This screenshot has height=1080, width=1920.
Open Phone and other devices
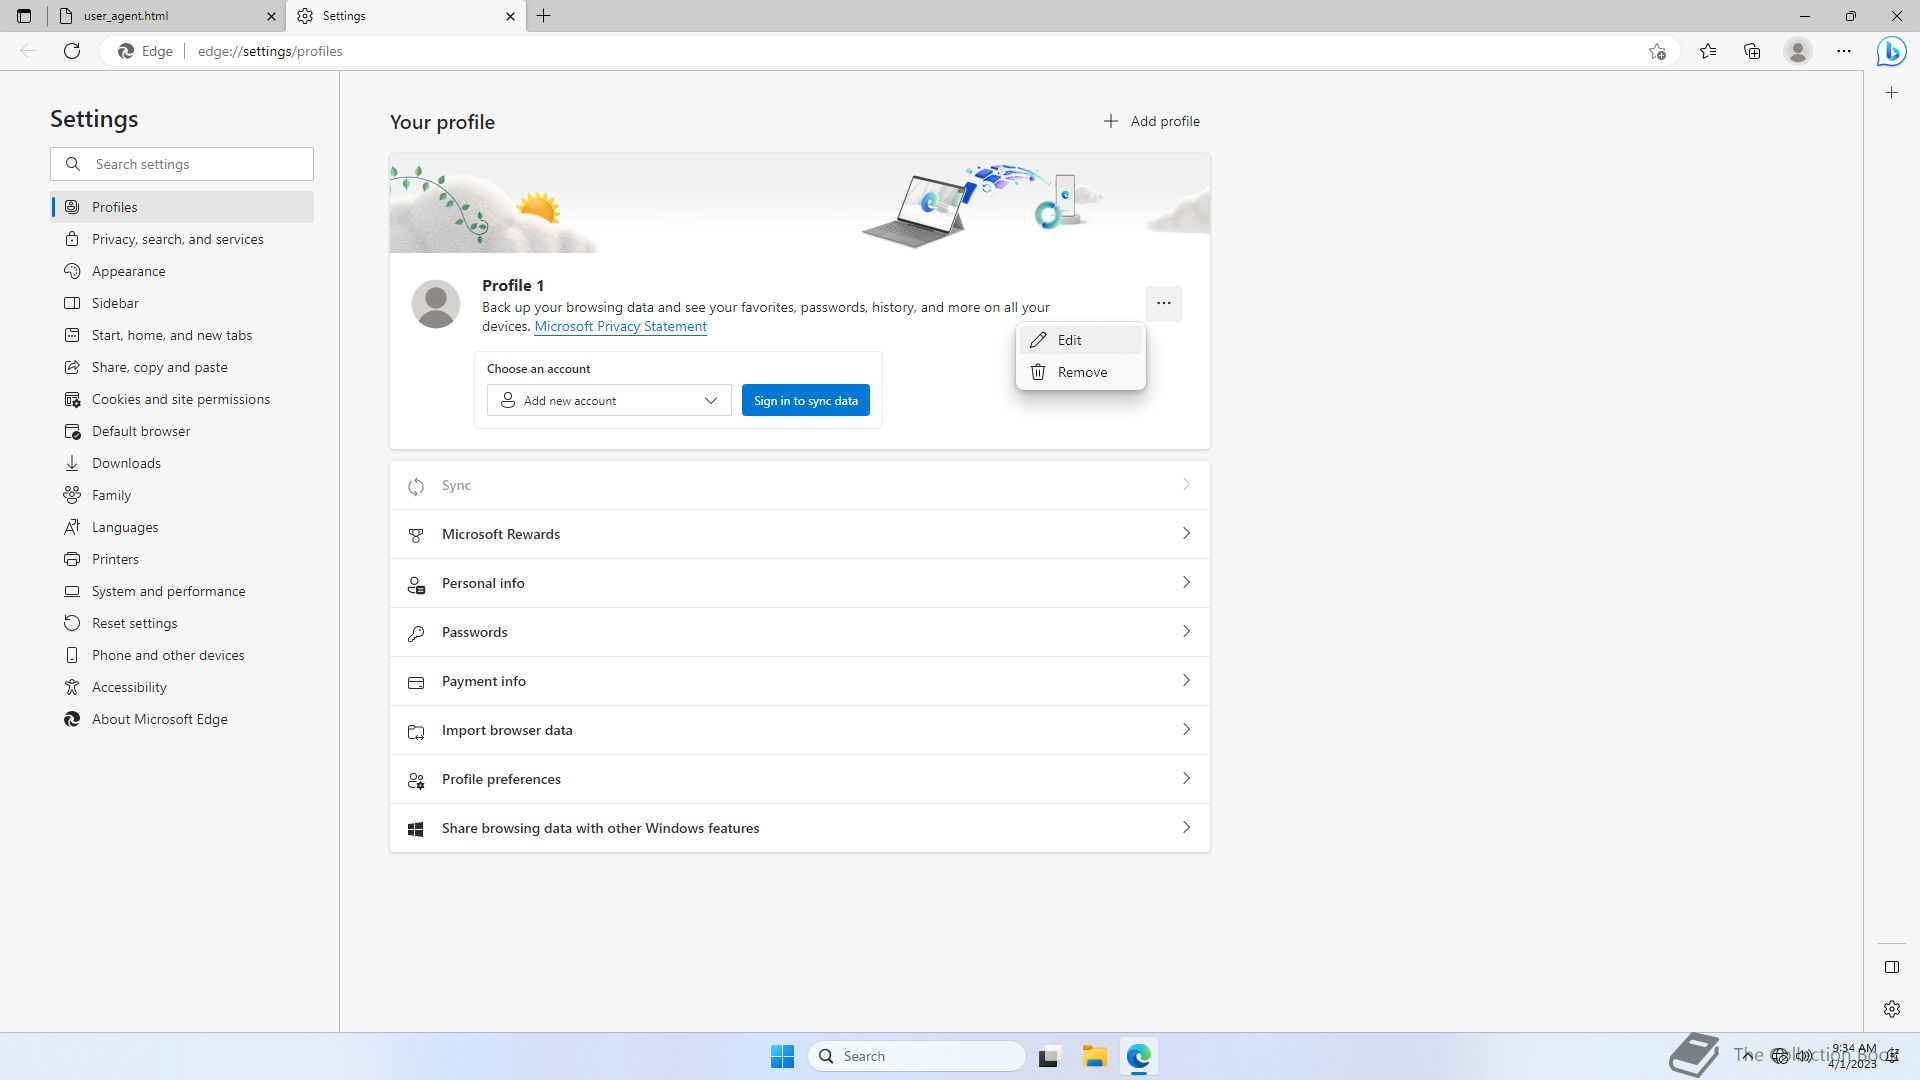(x=182, y=655)
